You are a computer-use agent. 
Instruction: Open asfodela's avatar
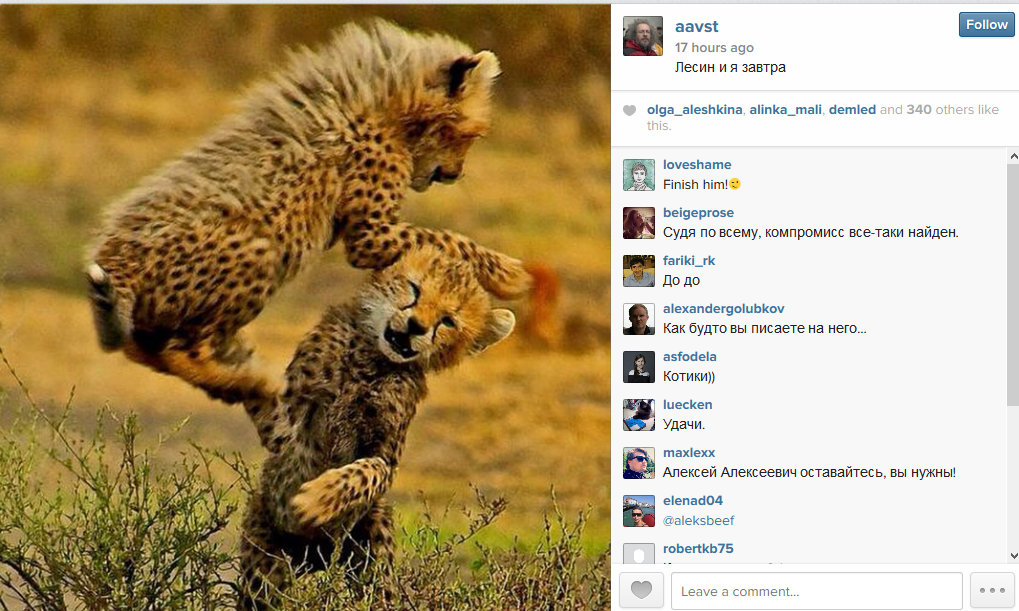coord(639,367)
